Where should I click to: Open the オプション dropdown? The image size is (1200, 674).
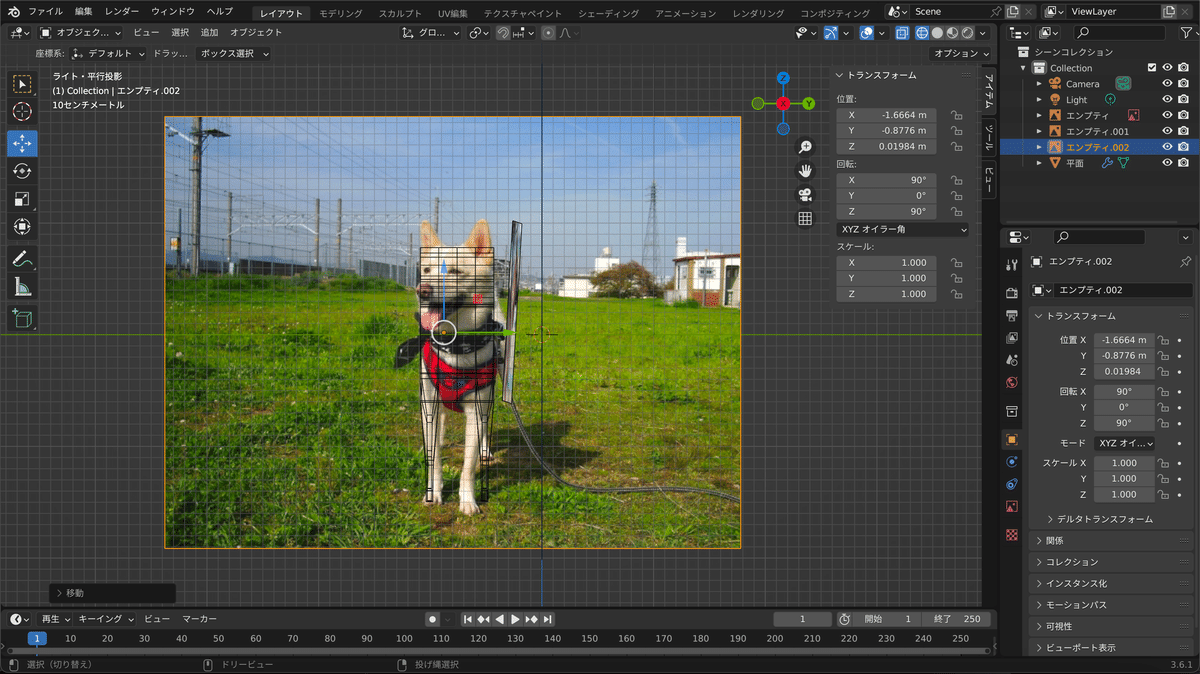tap(960, 53)
